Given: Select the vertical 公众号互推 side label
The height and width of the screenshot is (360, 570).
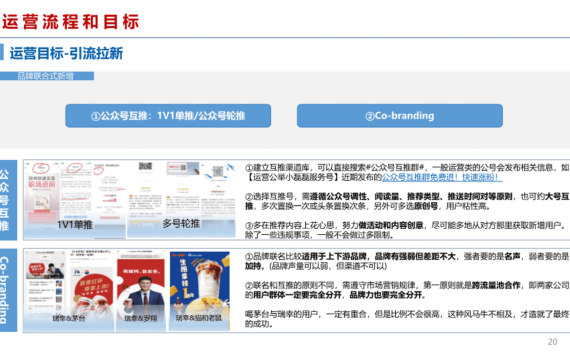Looking at the screenshot, I should tap(8, 200).
